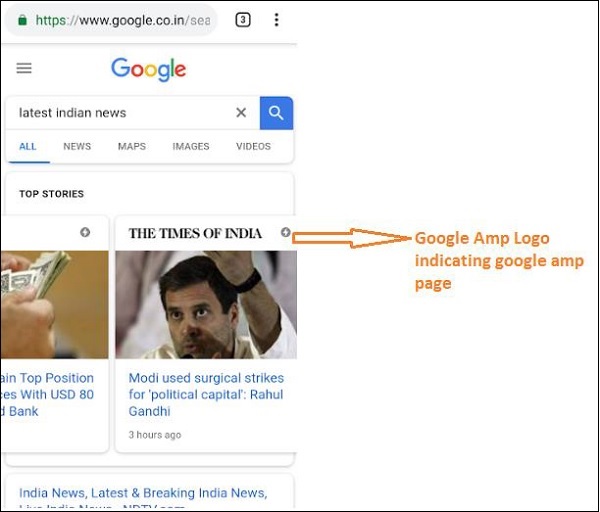The height and width of the screenshot is (512, 600).
Task: Open Chrome's three-dot overflow menu
Action: [x=277, y=20]
